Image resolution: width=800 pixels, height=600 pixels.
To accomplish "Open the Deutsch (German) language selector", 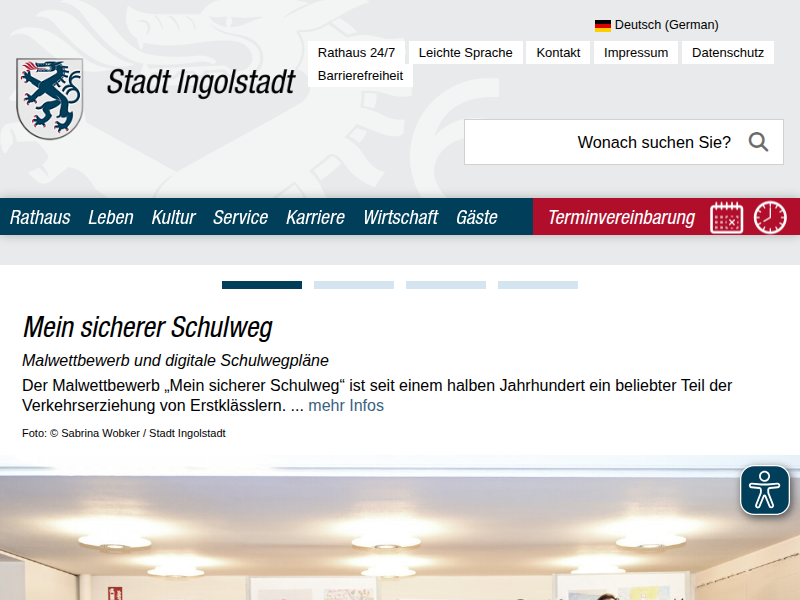I will (665, 25).
